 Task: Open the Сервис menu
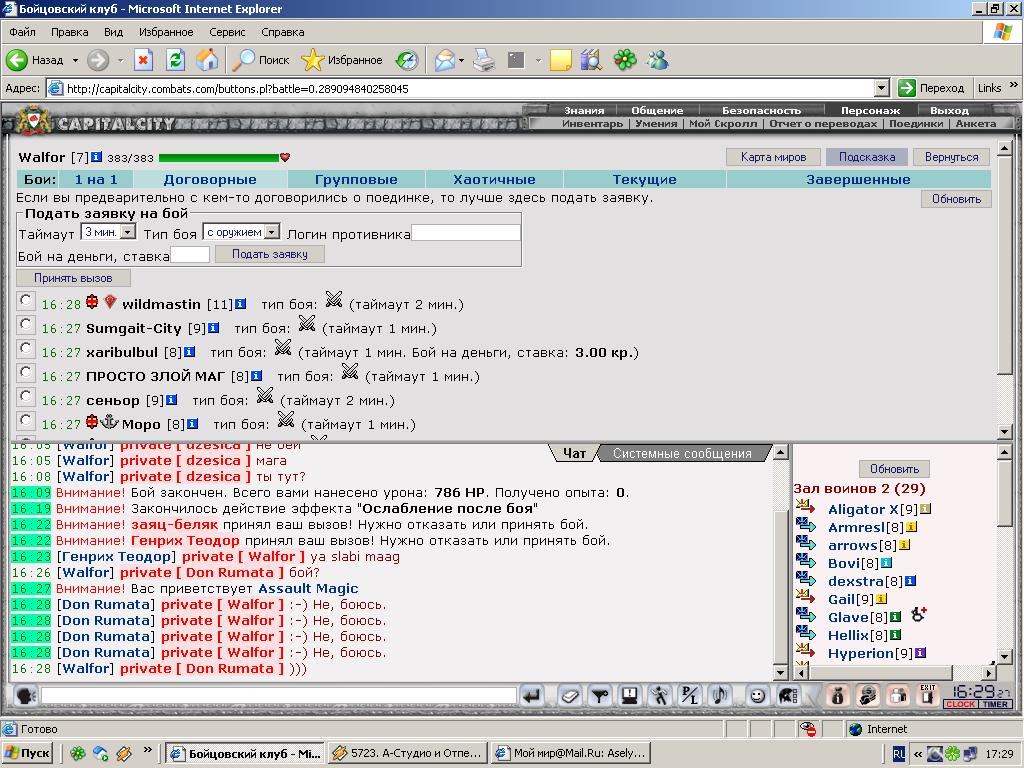point(227,32)
